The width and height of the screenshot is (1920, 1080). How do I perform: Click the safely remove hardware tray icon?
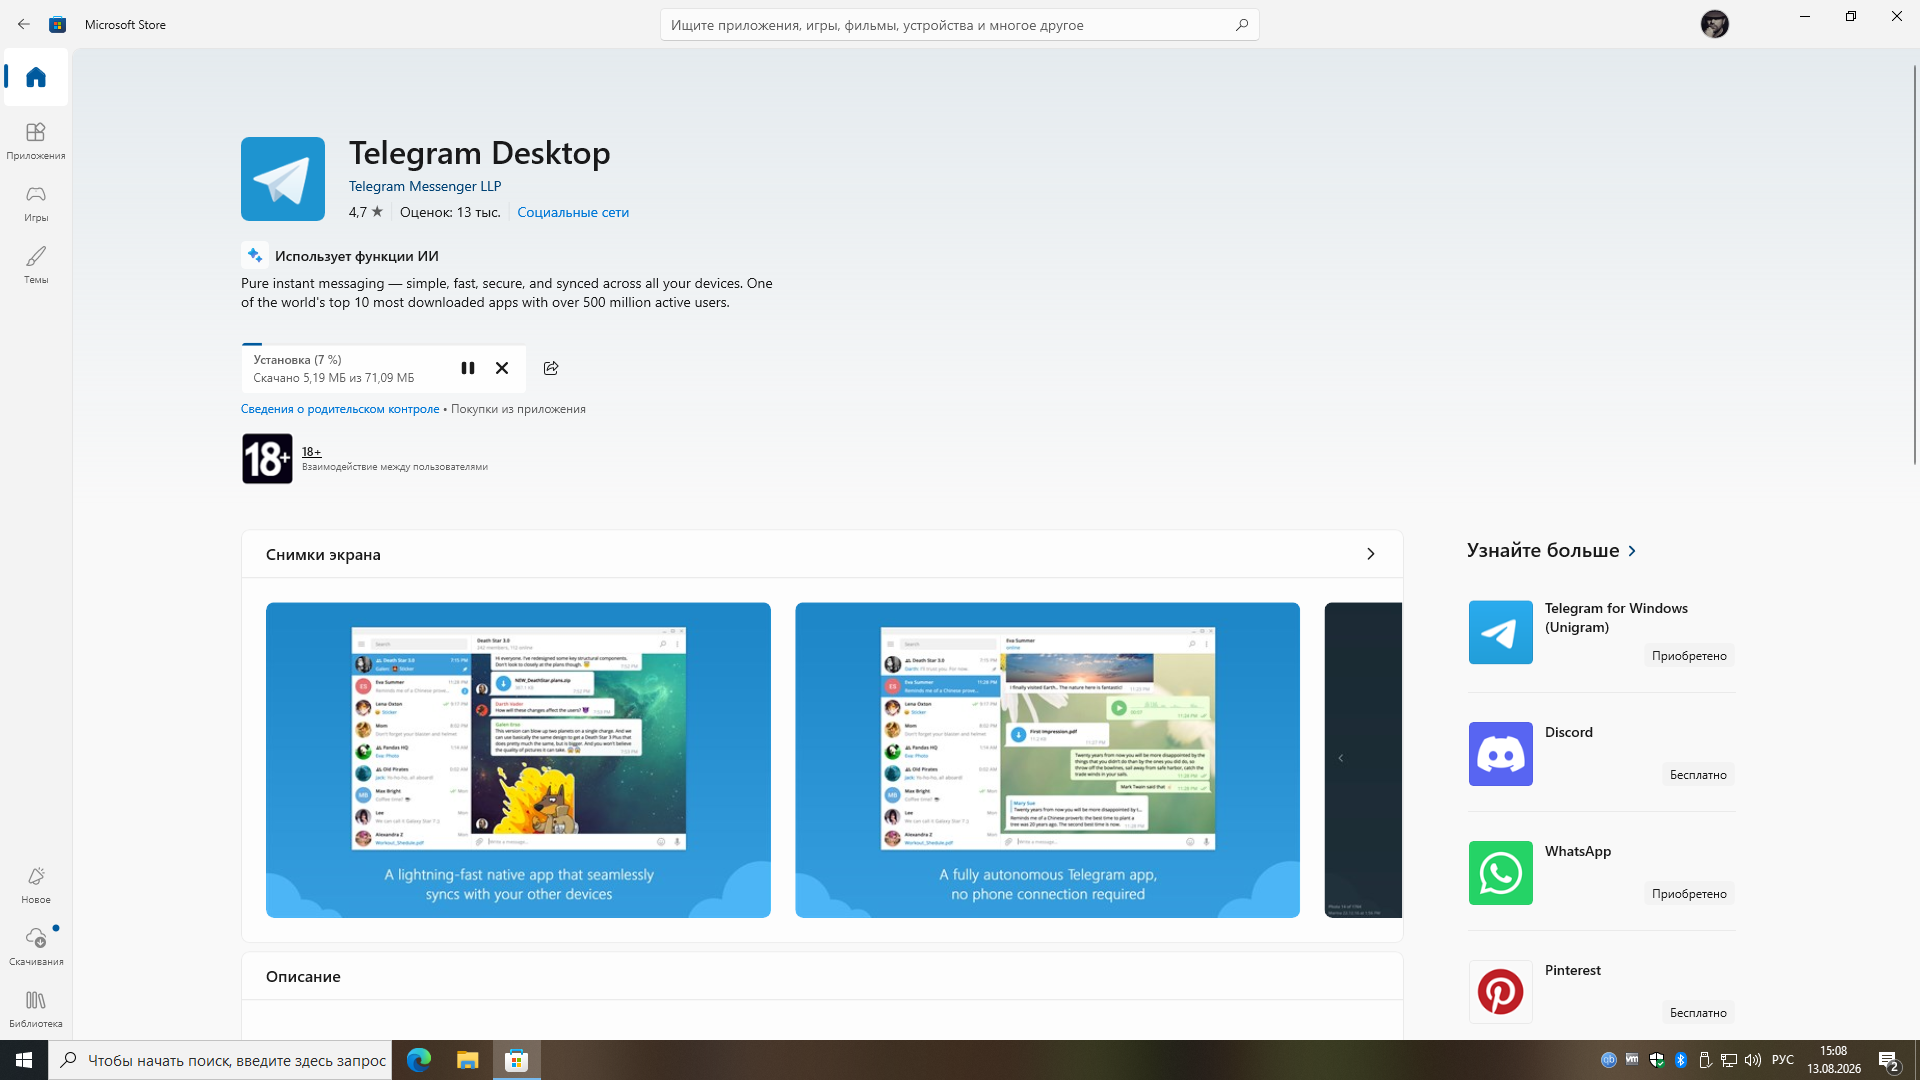click(x=1705, y=1060)
